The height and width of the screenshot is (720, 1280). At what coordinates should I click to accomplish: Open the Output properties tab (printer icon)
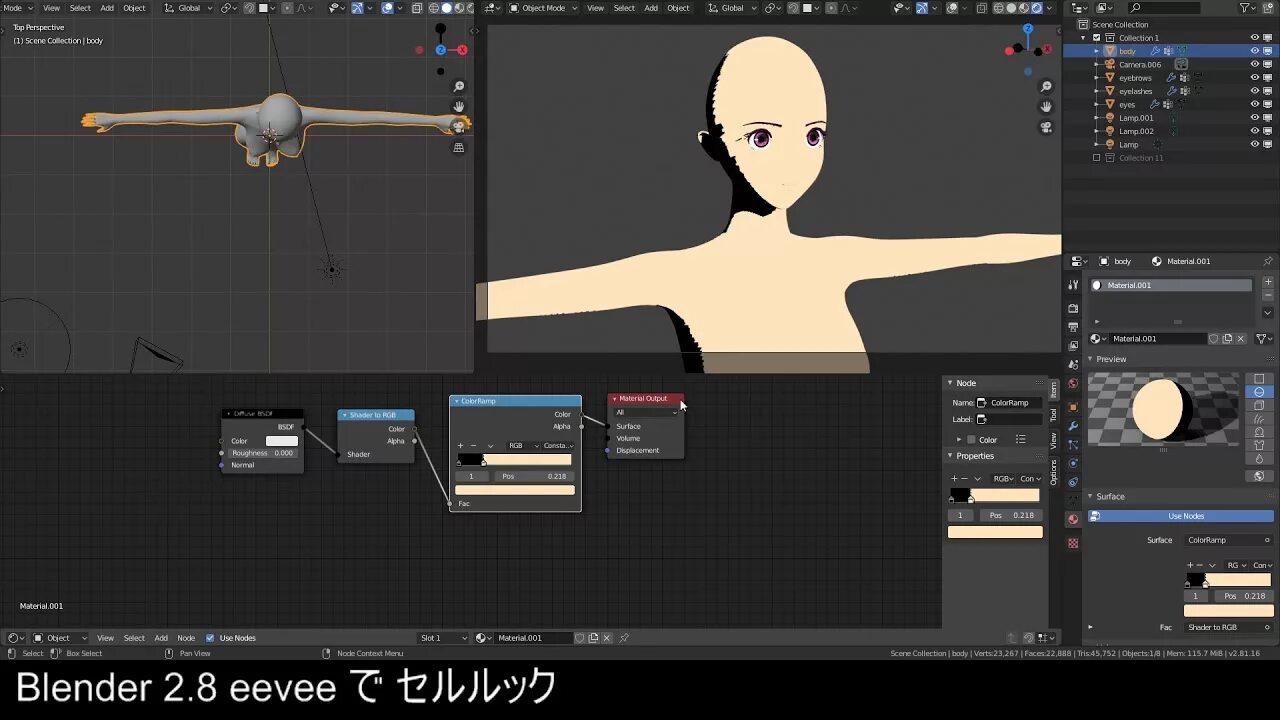tap(1073, 327)
